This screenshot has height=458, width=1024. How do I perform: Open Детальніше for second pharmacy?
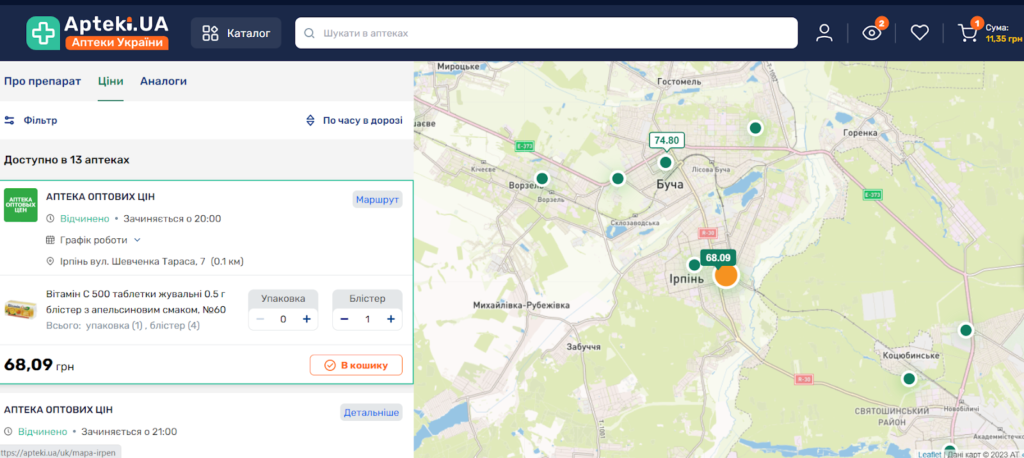[371, 412]
